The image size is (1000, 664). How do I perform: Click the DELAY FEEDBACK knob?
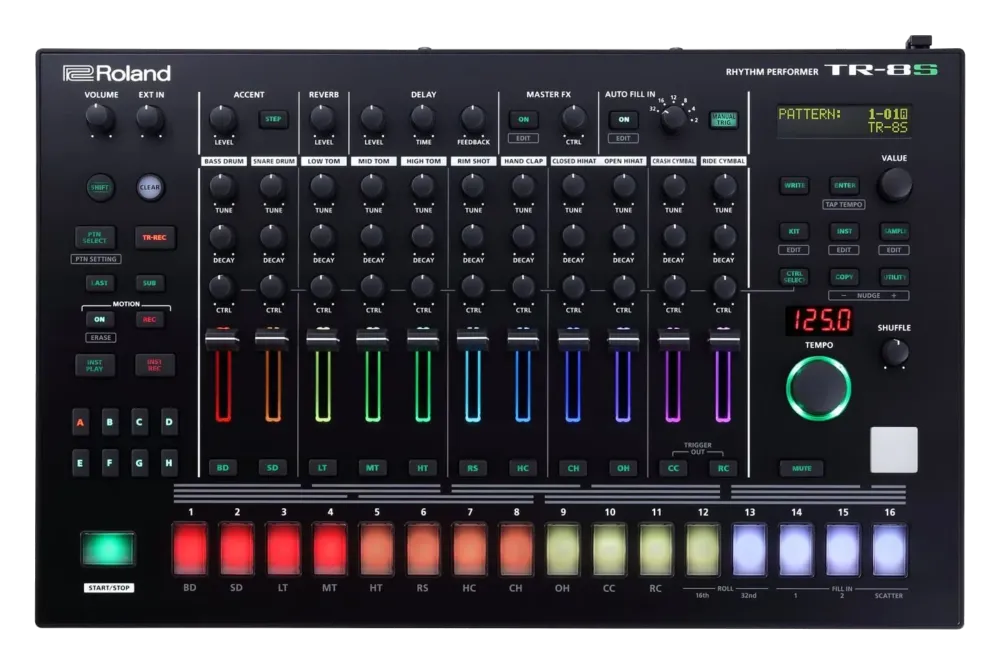point(473,118)
